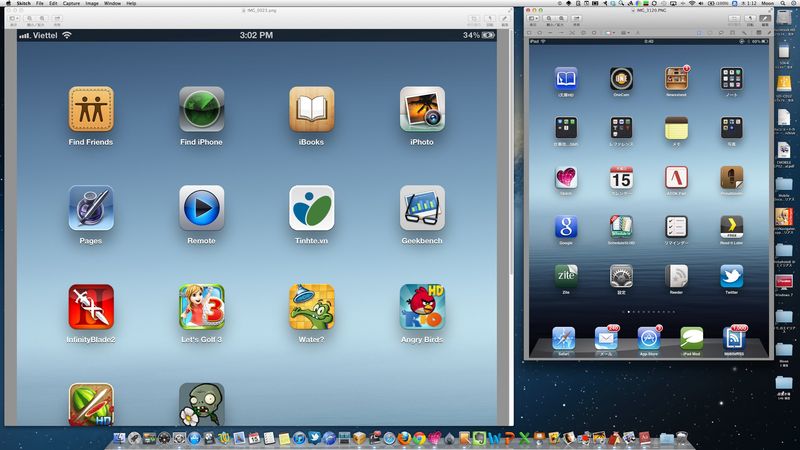Image resolution: width=800 pixels, height=450 pixels.
Task: Open the Edit menu
Action: click(53, 3)
